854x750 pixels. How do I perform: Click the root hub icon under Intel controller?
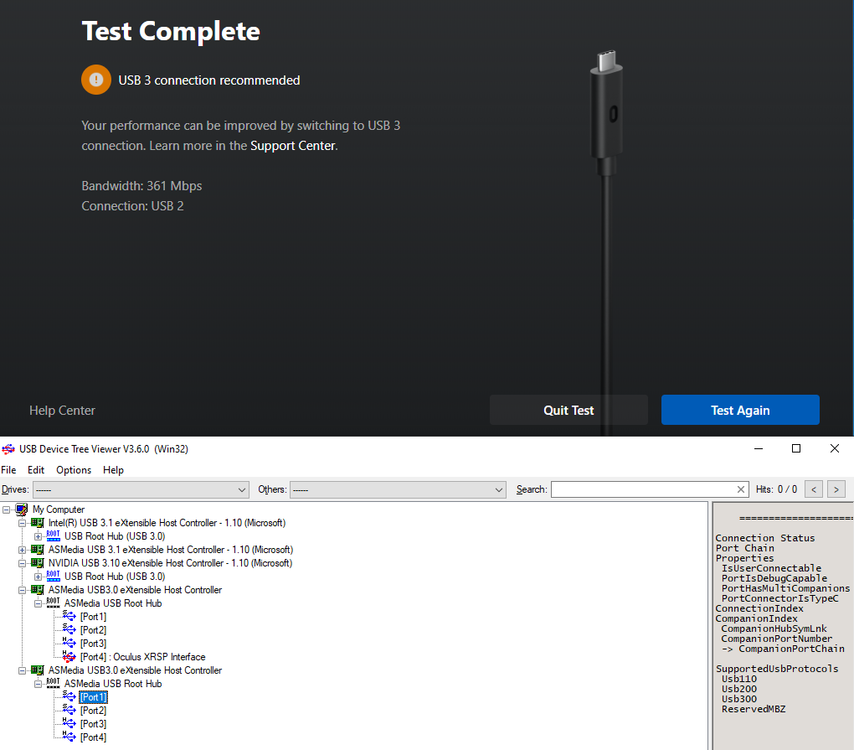tap(53, 536)
